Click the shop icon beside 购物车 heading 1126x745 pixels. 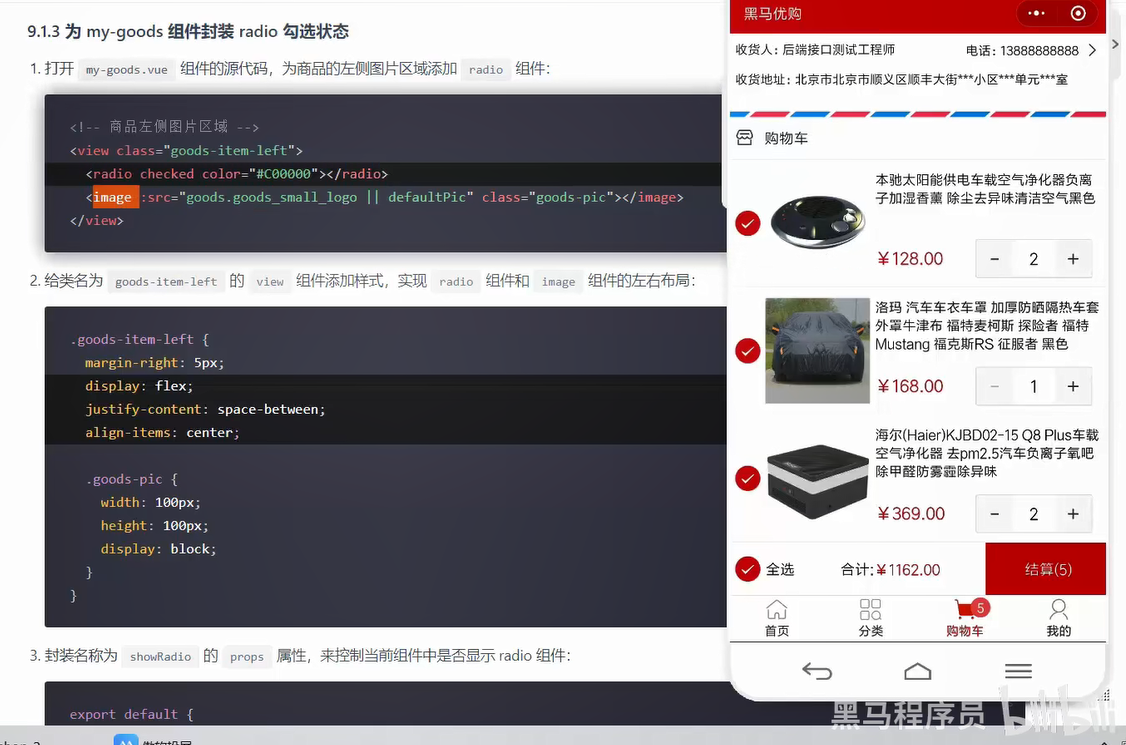(745, 137)
